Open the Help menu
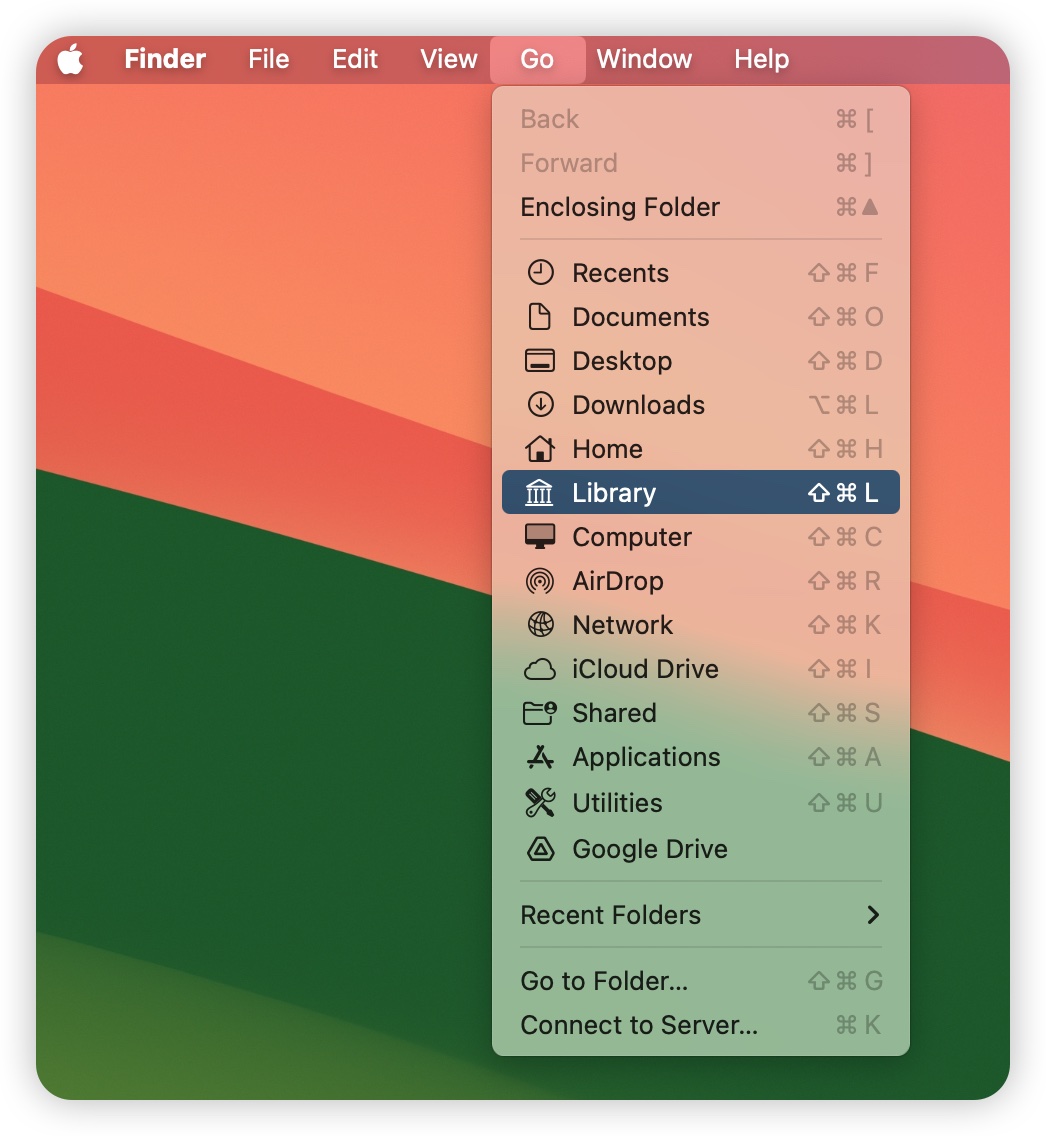 coord(761,59)
